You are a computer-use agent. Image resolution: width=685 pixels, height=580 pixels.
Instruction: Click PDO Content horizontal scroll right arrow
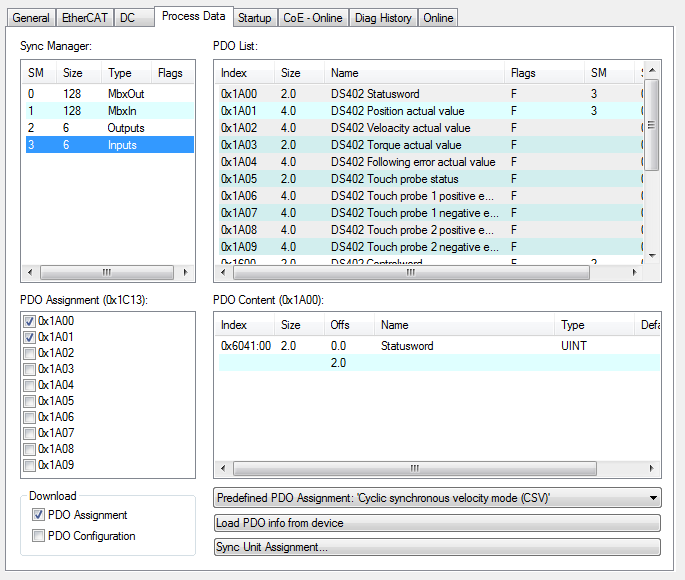coord(651,469)
